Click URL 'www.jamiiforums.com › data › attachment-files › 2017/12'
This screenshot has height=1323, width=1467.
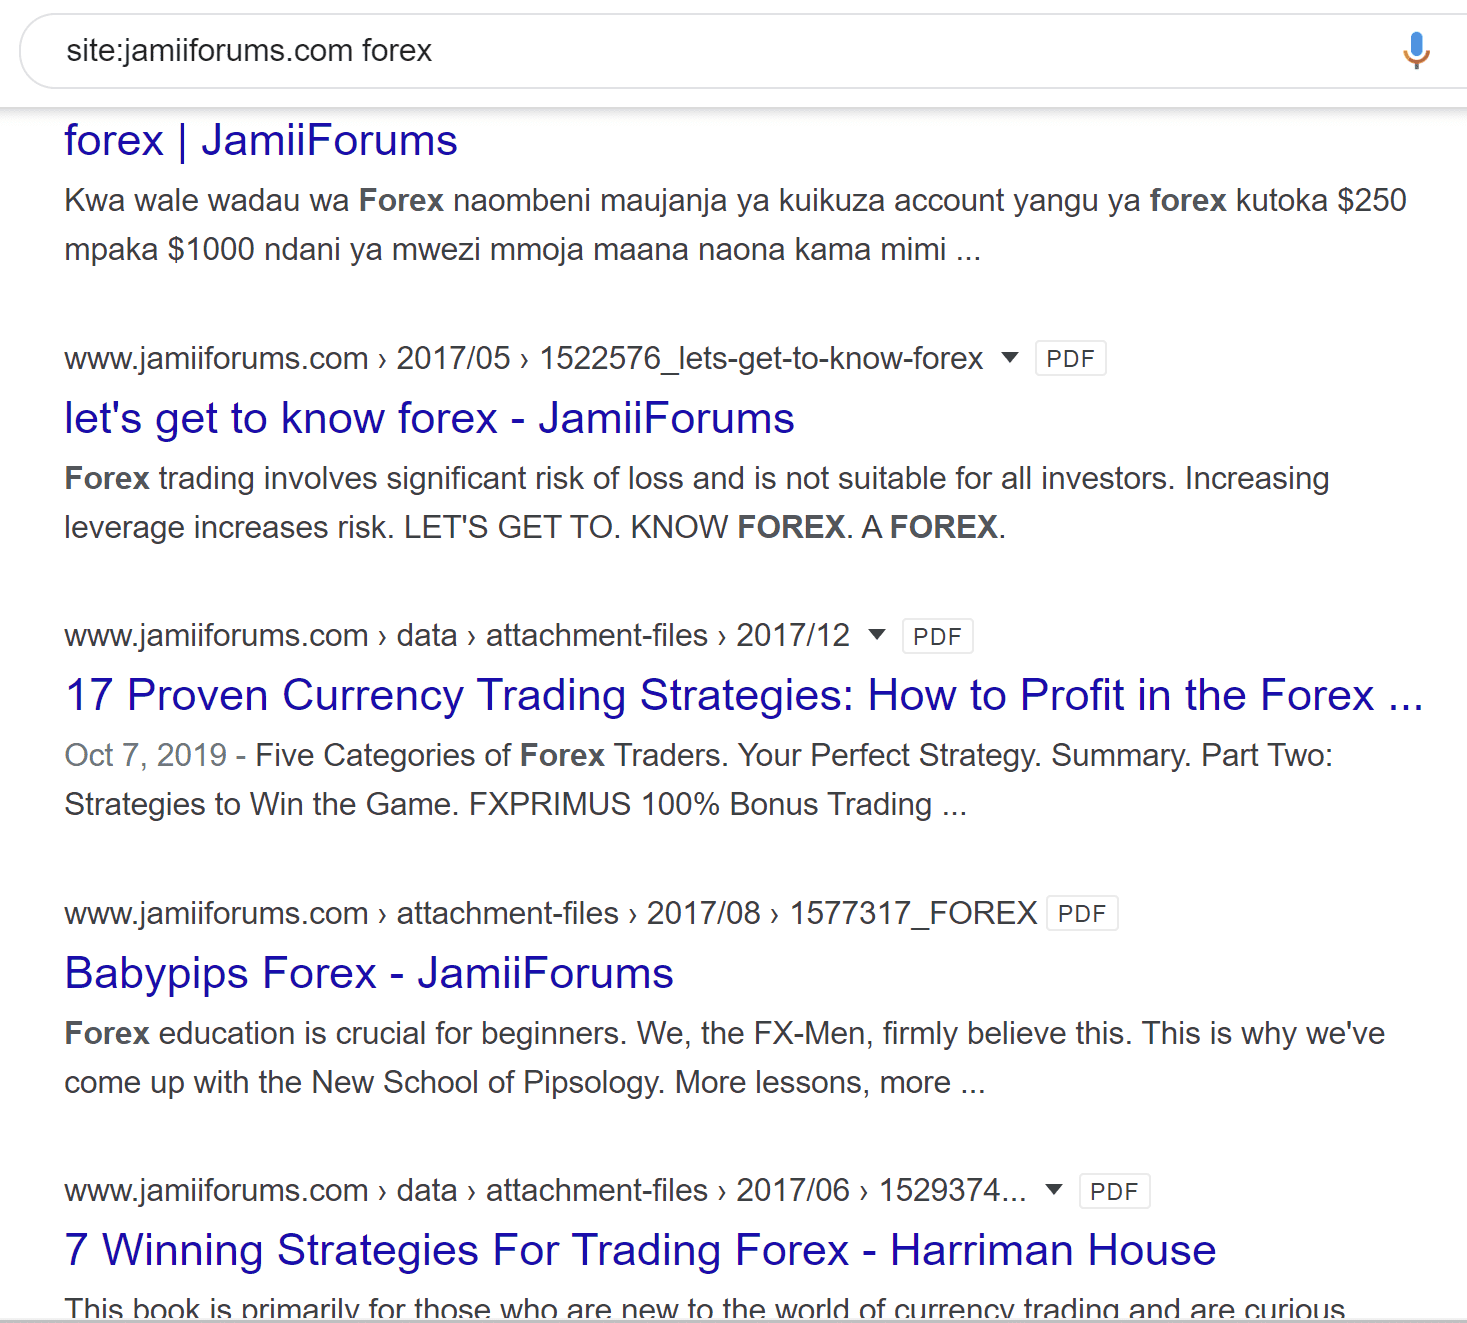tap(457, 635)
